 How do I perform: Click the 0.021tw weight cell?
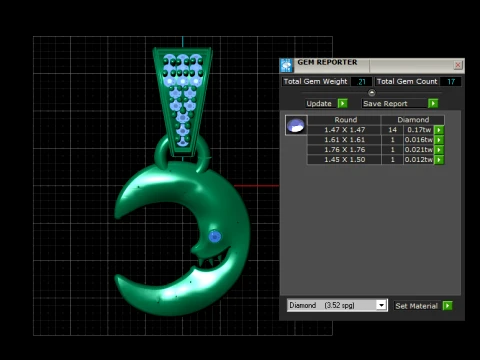tap(419, 150)
